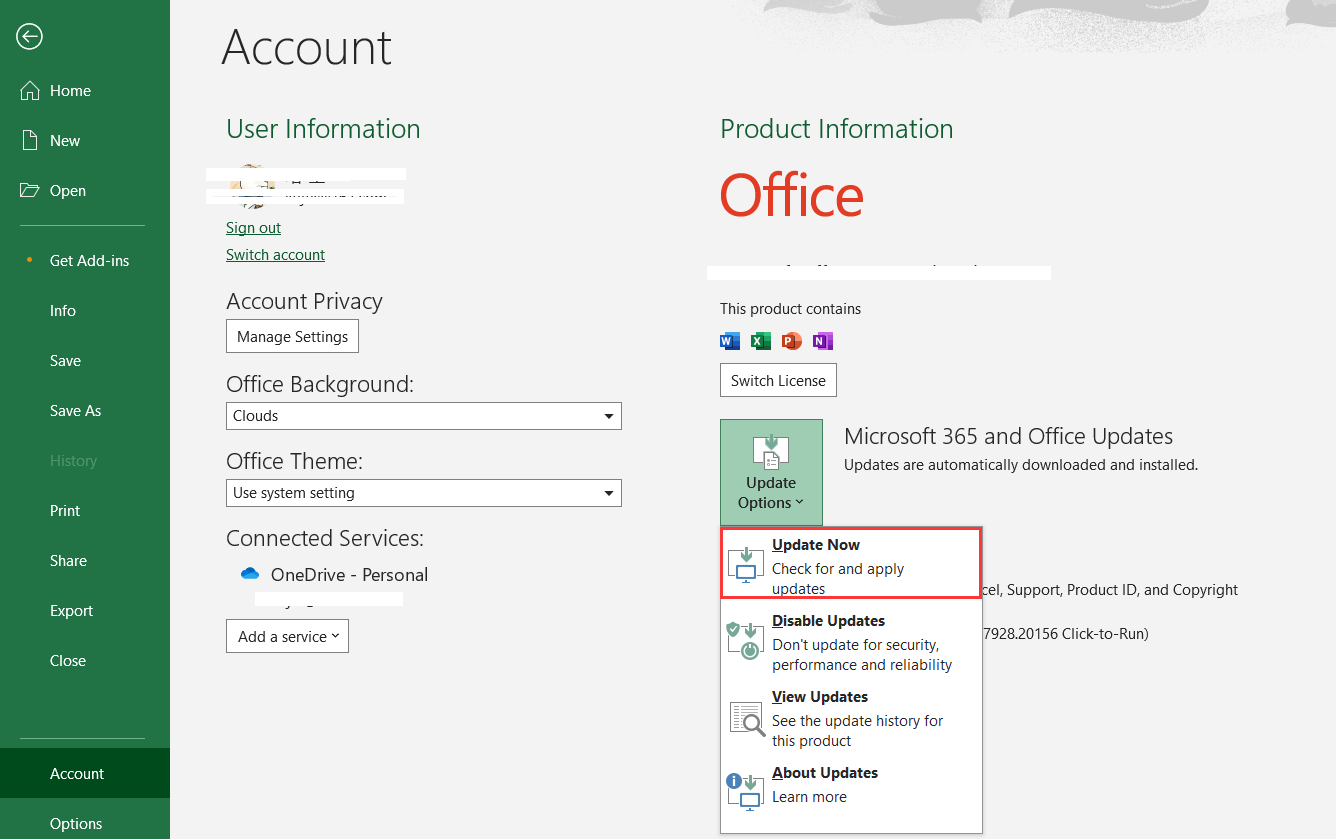Click the Home house icon
Viewport: 1336px width, 839px height.
click(x=30, y=90)
